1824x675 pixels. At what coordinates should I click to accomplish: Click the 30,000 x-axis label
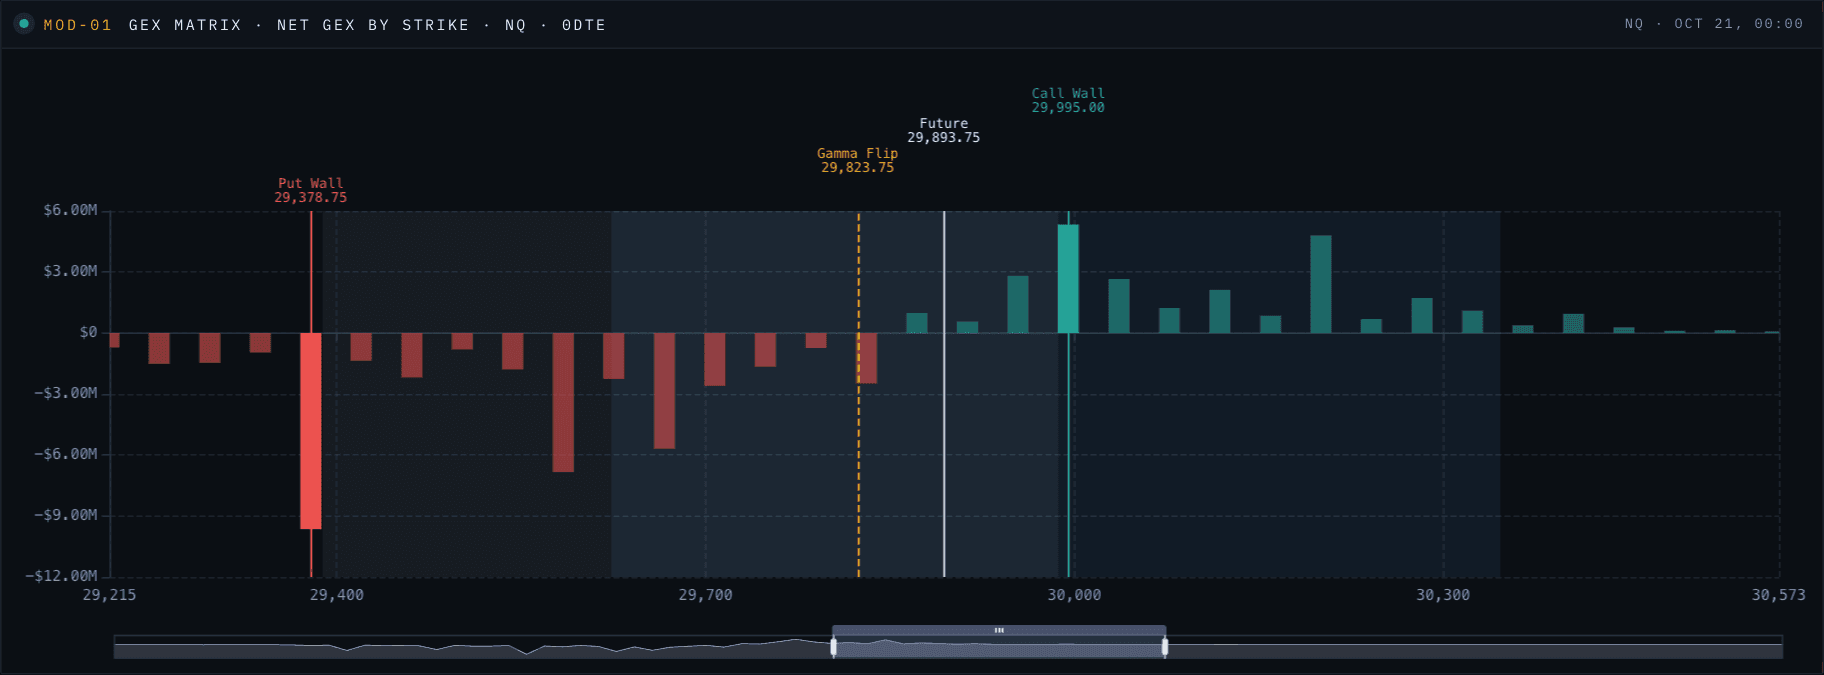point(1075,595)
